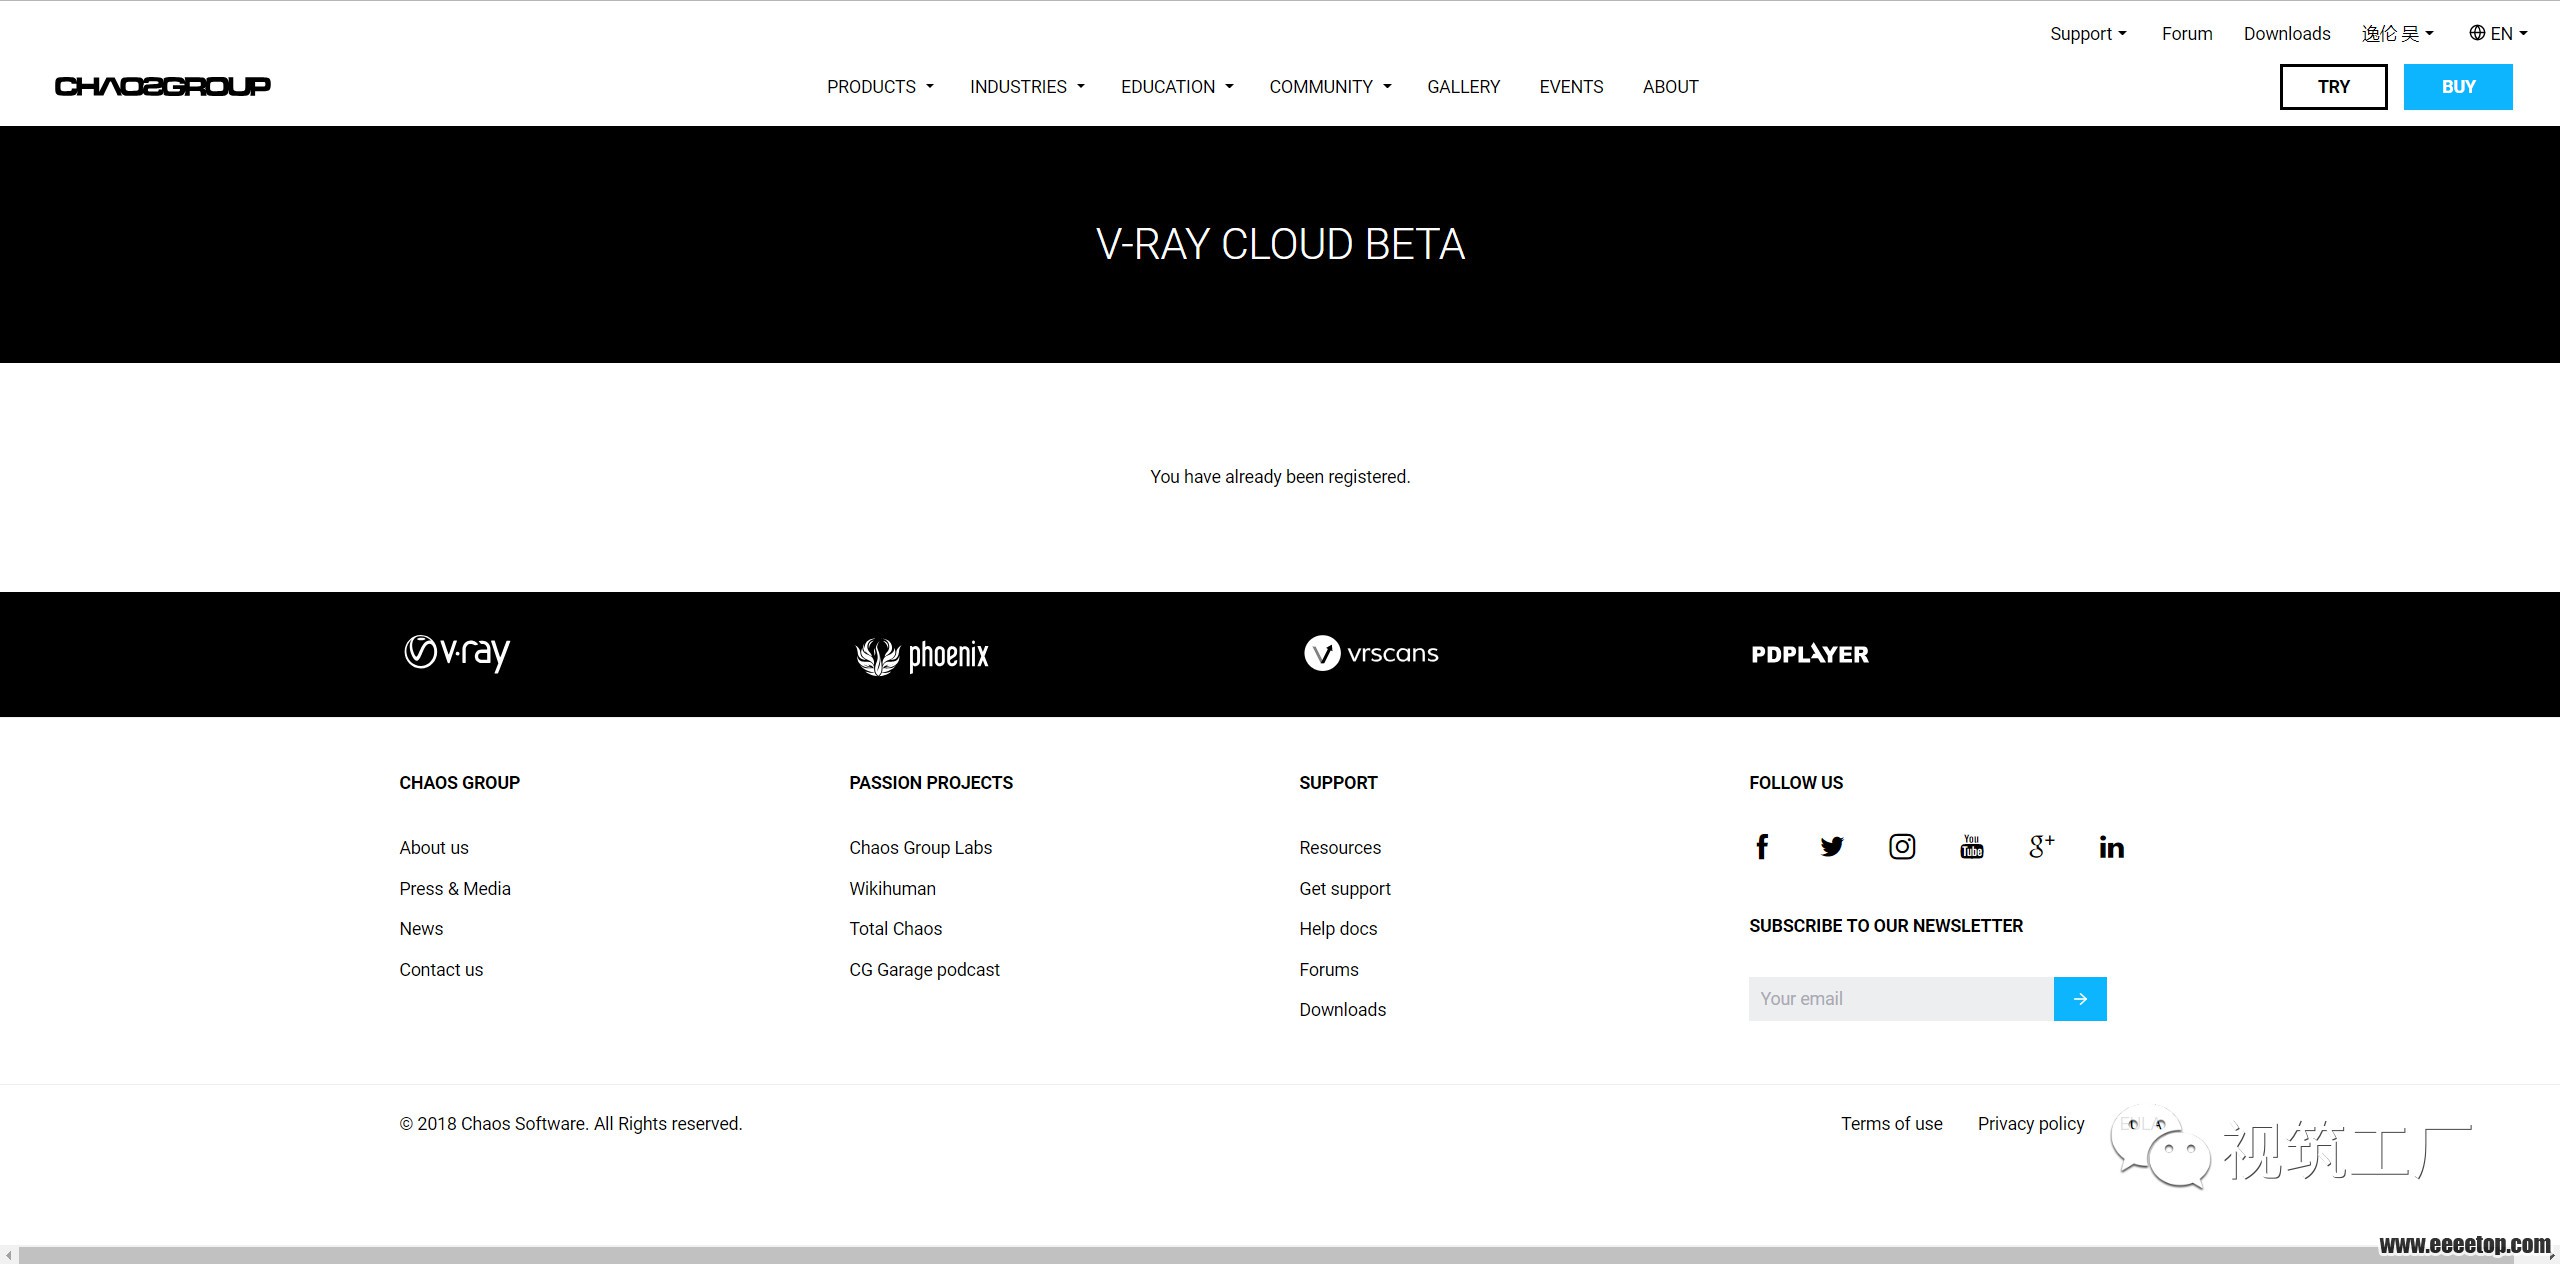Open Downloads in the top bar
The height and width of the screenshot is (1264, 2560).
click(2287, 34)
